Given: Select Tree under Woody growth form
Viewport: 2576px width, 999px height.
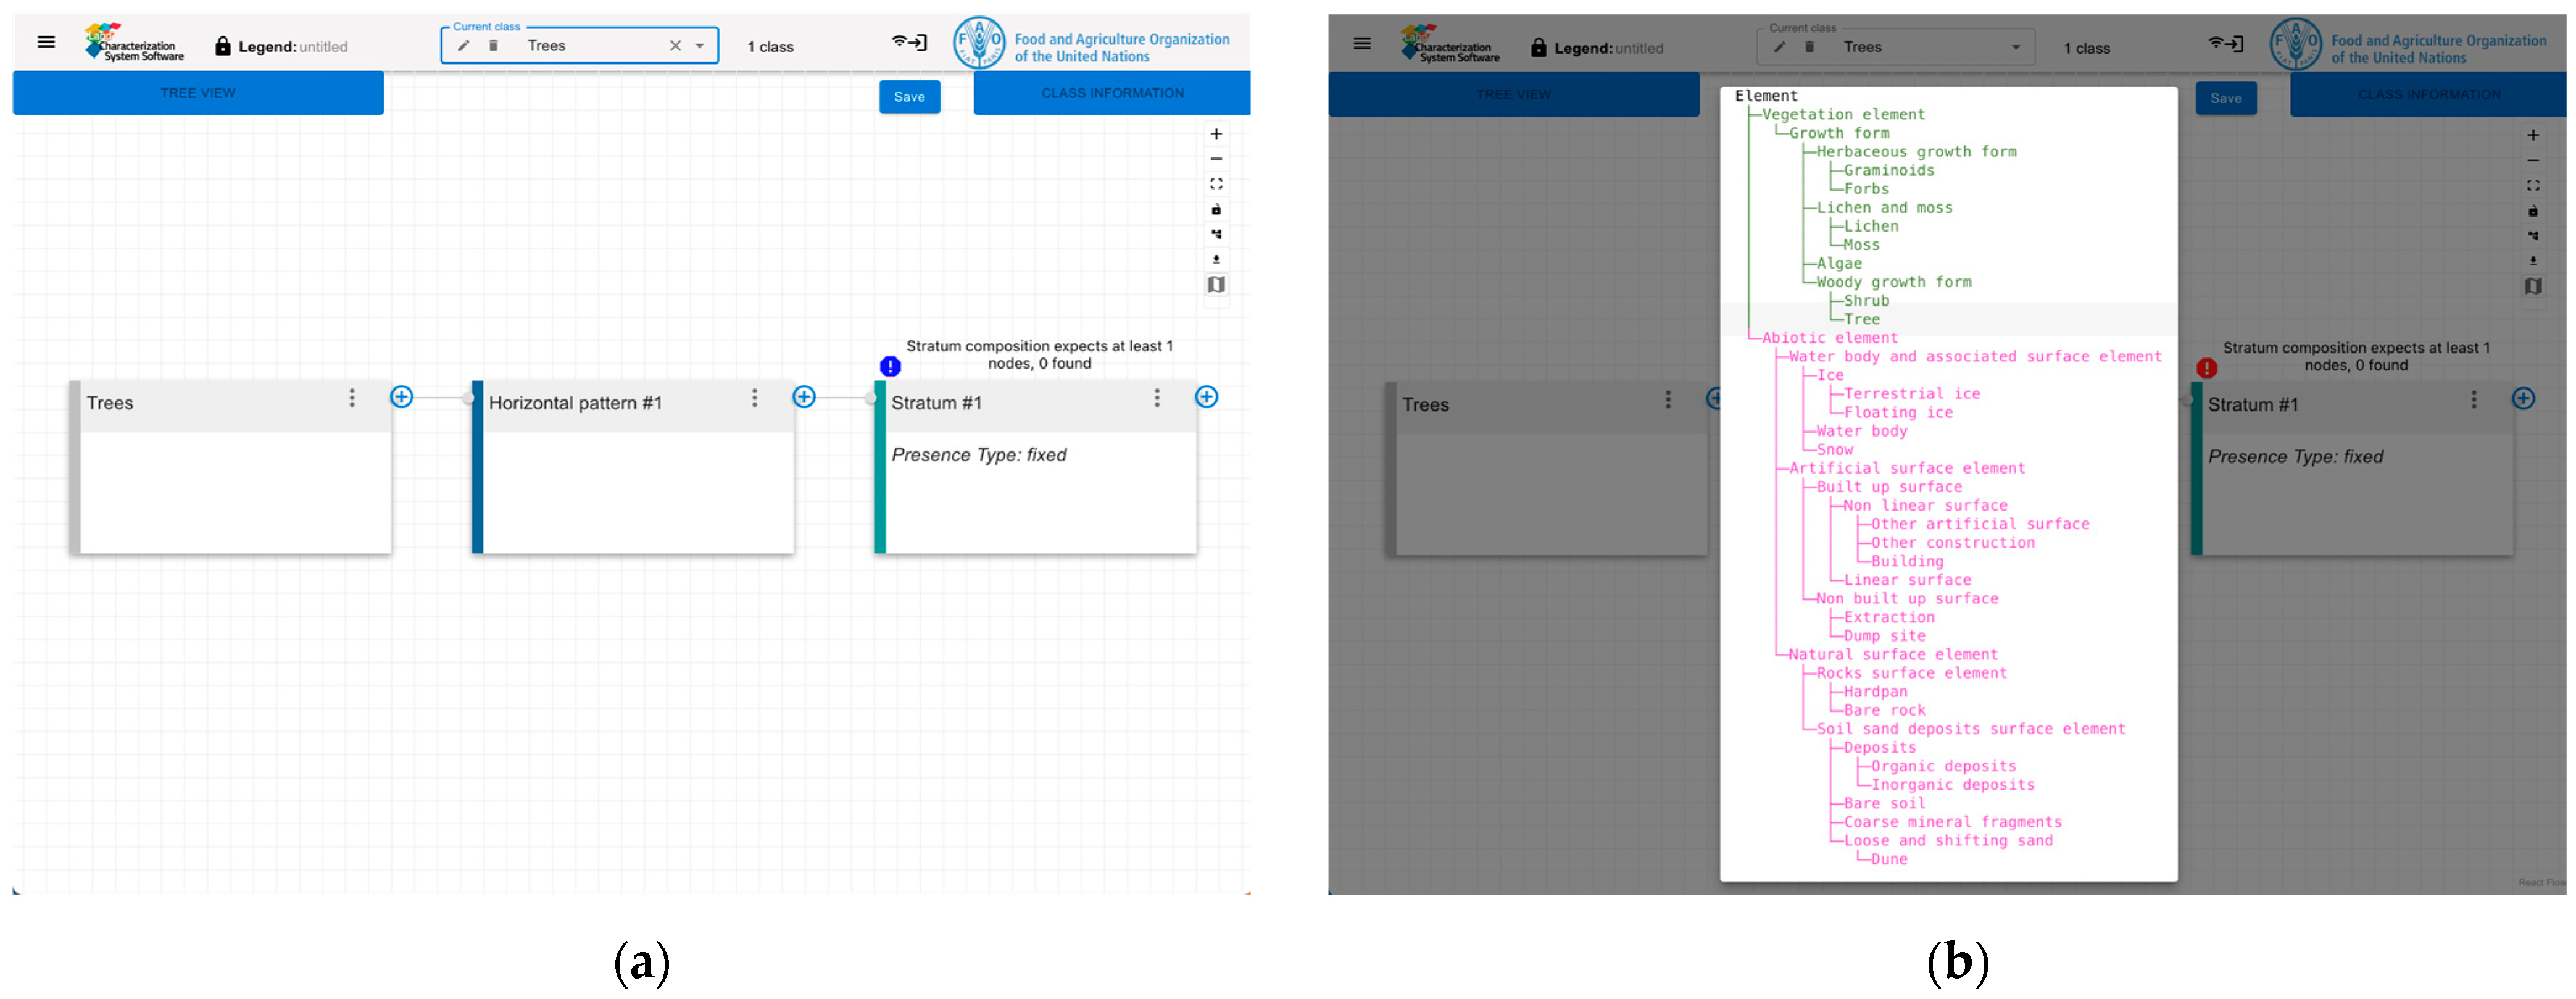Looking at the screenshot, I should coord(1861,320).
